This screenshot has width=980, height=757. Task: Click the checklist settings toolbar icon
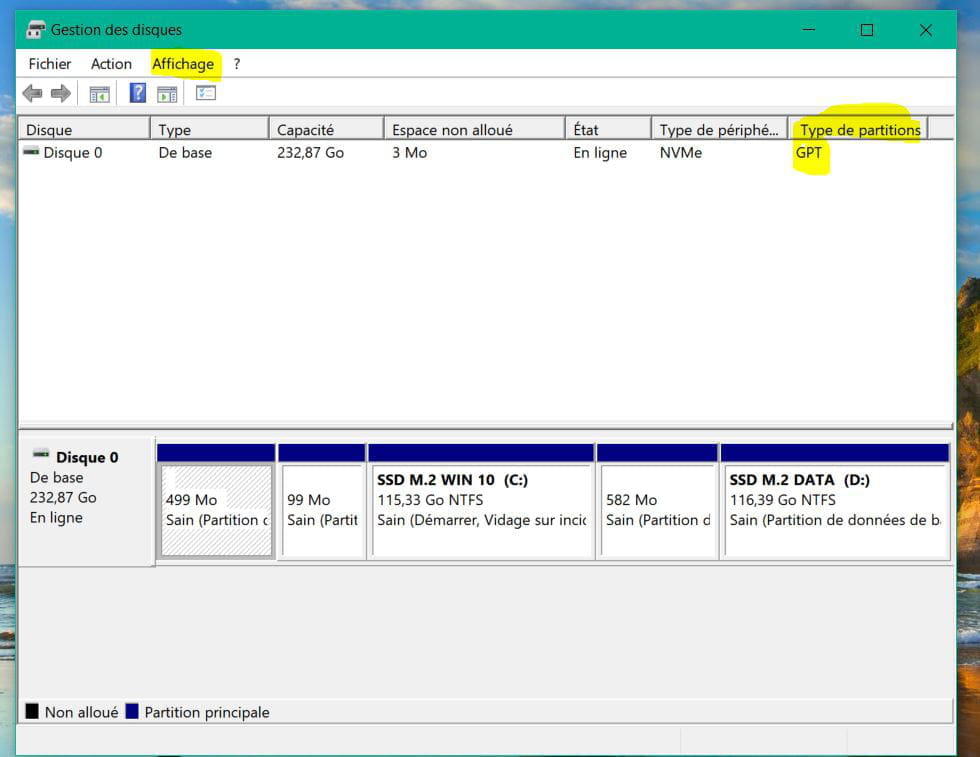coord(206,94)
